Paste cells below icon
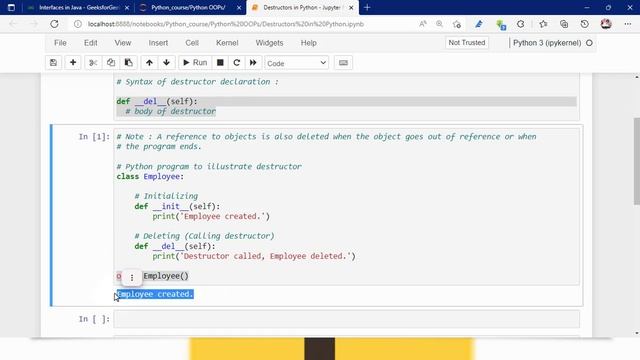Image resolution: width=640 pixels, height=360 pixels. point(129,63)
